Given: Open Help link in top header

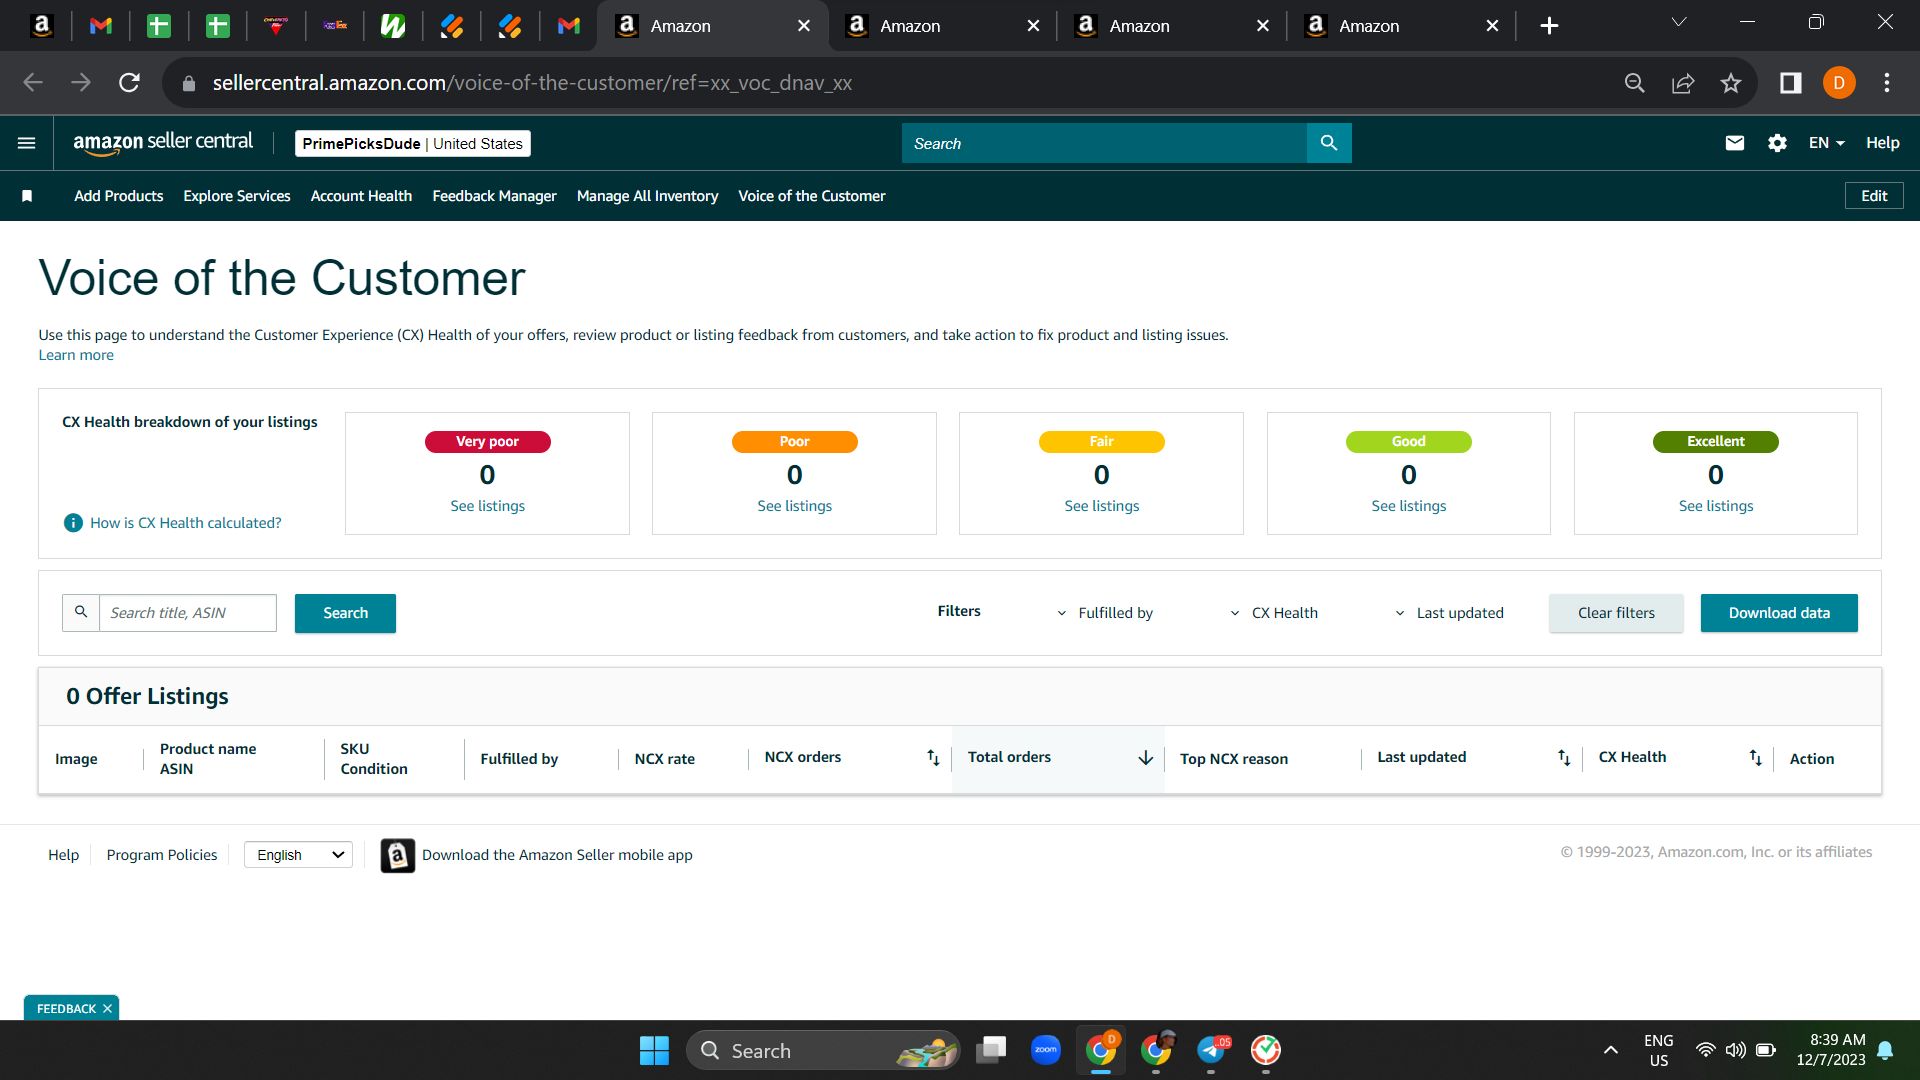Looking at the screenshot, I should click(x=1882, y=143).
